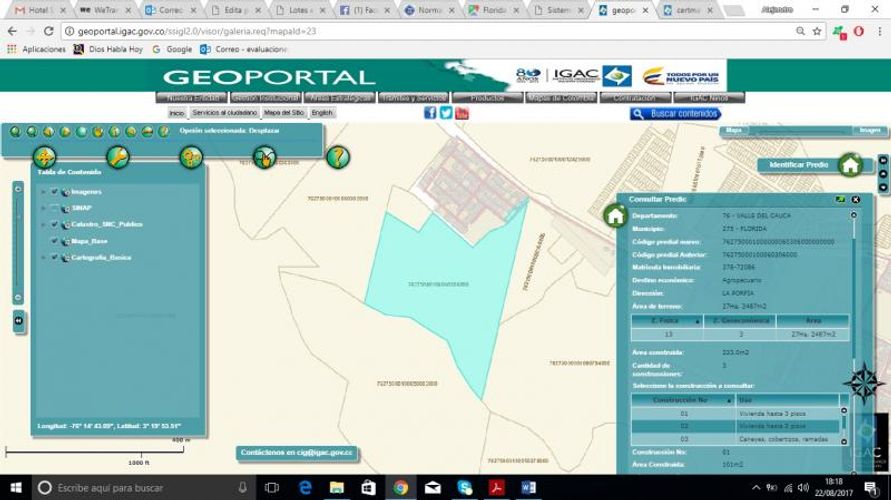The image size is (891, 500).
Task: Open Adobe Acrobat from the taskbar
Action: [497, 488]
